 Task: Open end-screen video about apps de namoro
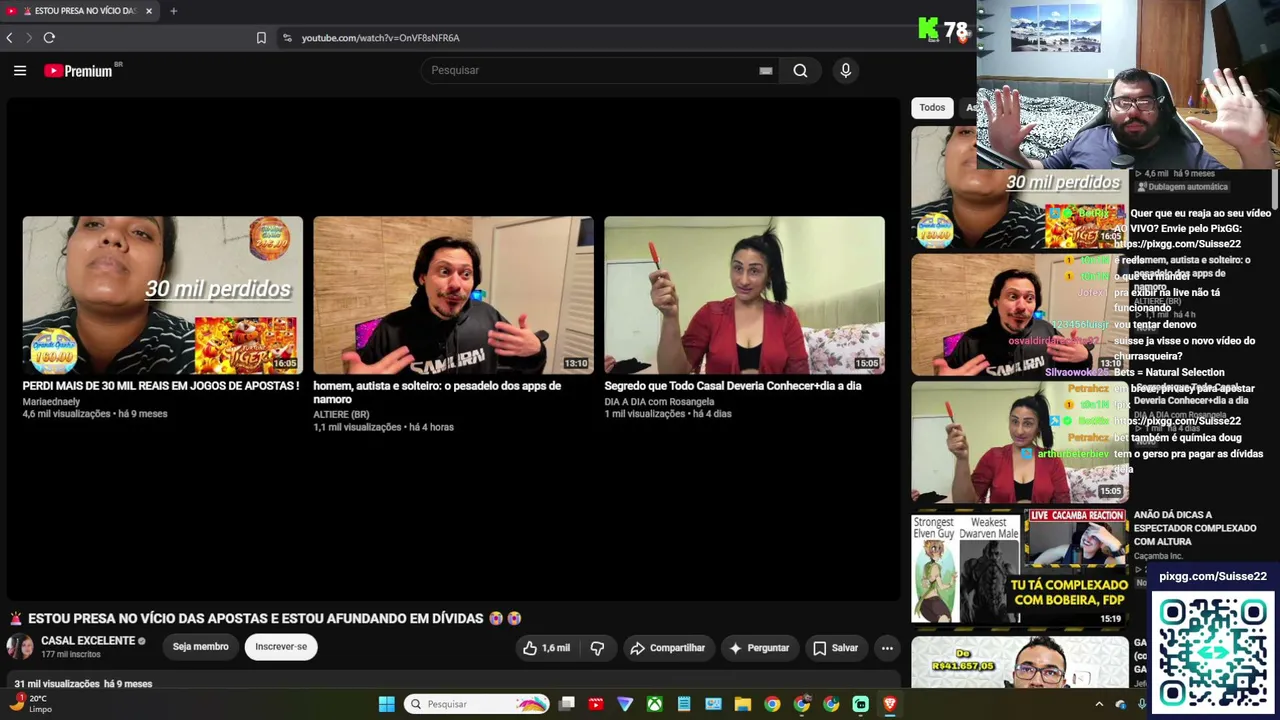pos(453,295)
